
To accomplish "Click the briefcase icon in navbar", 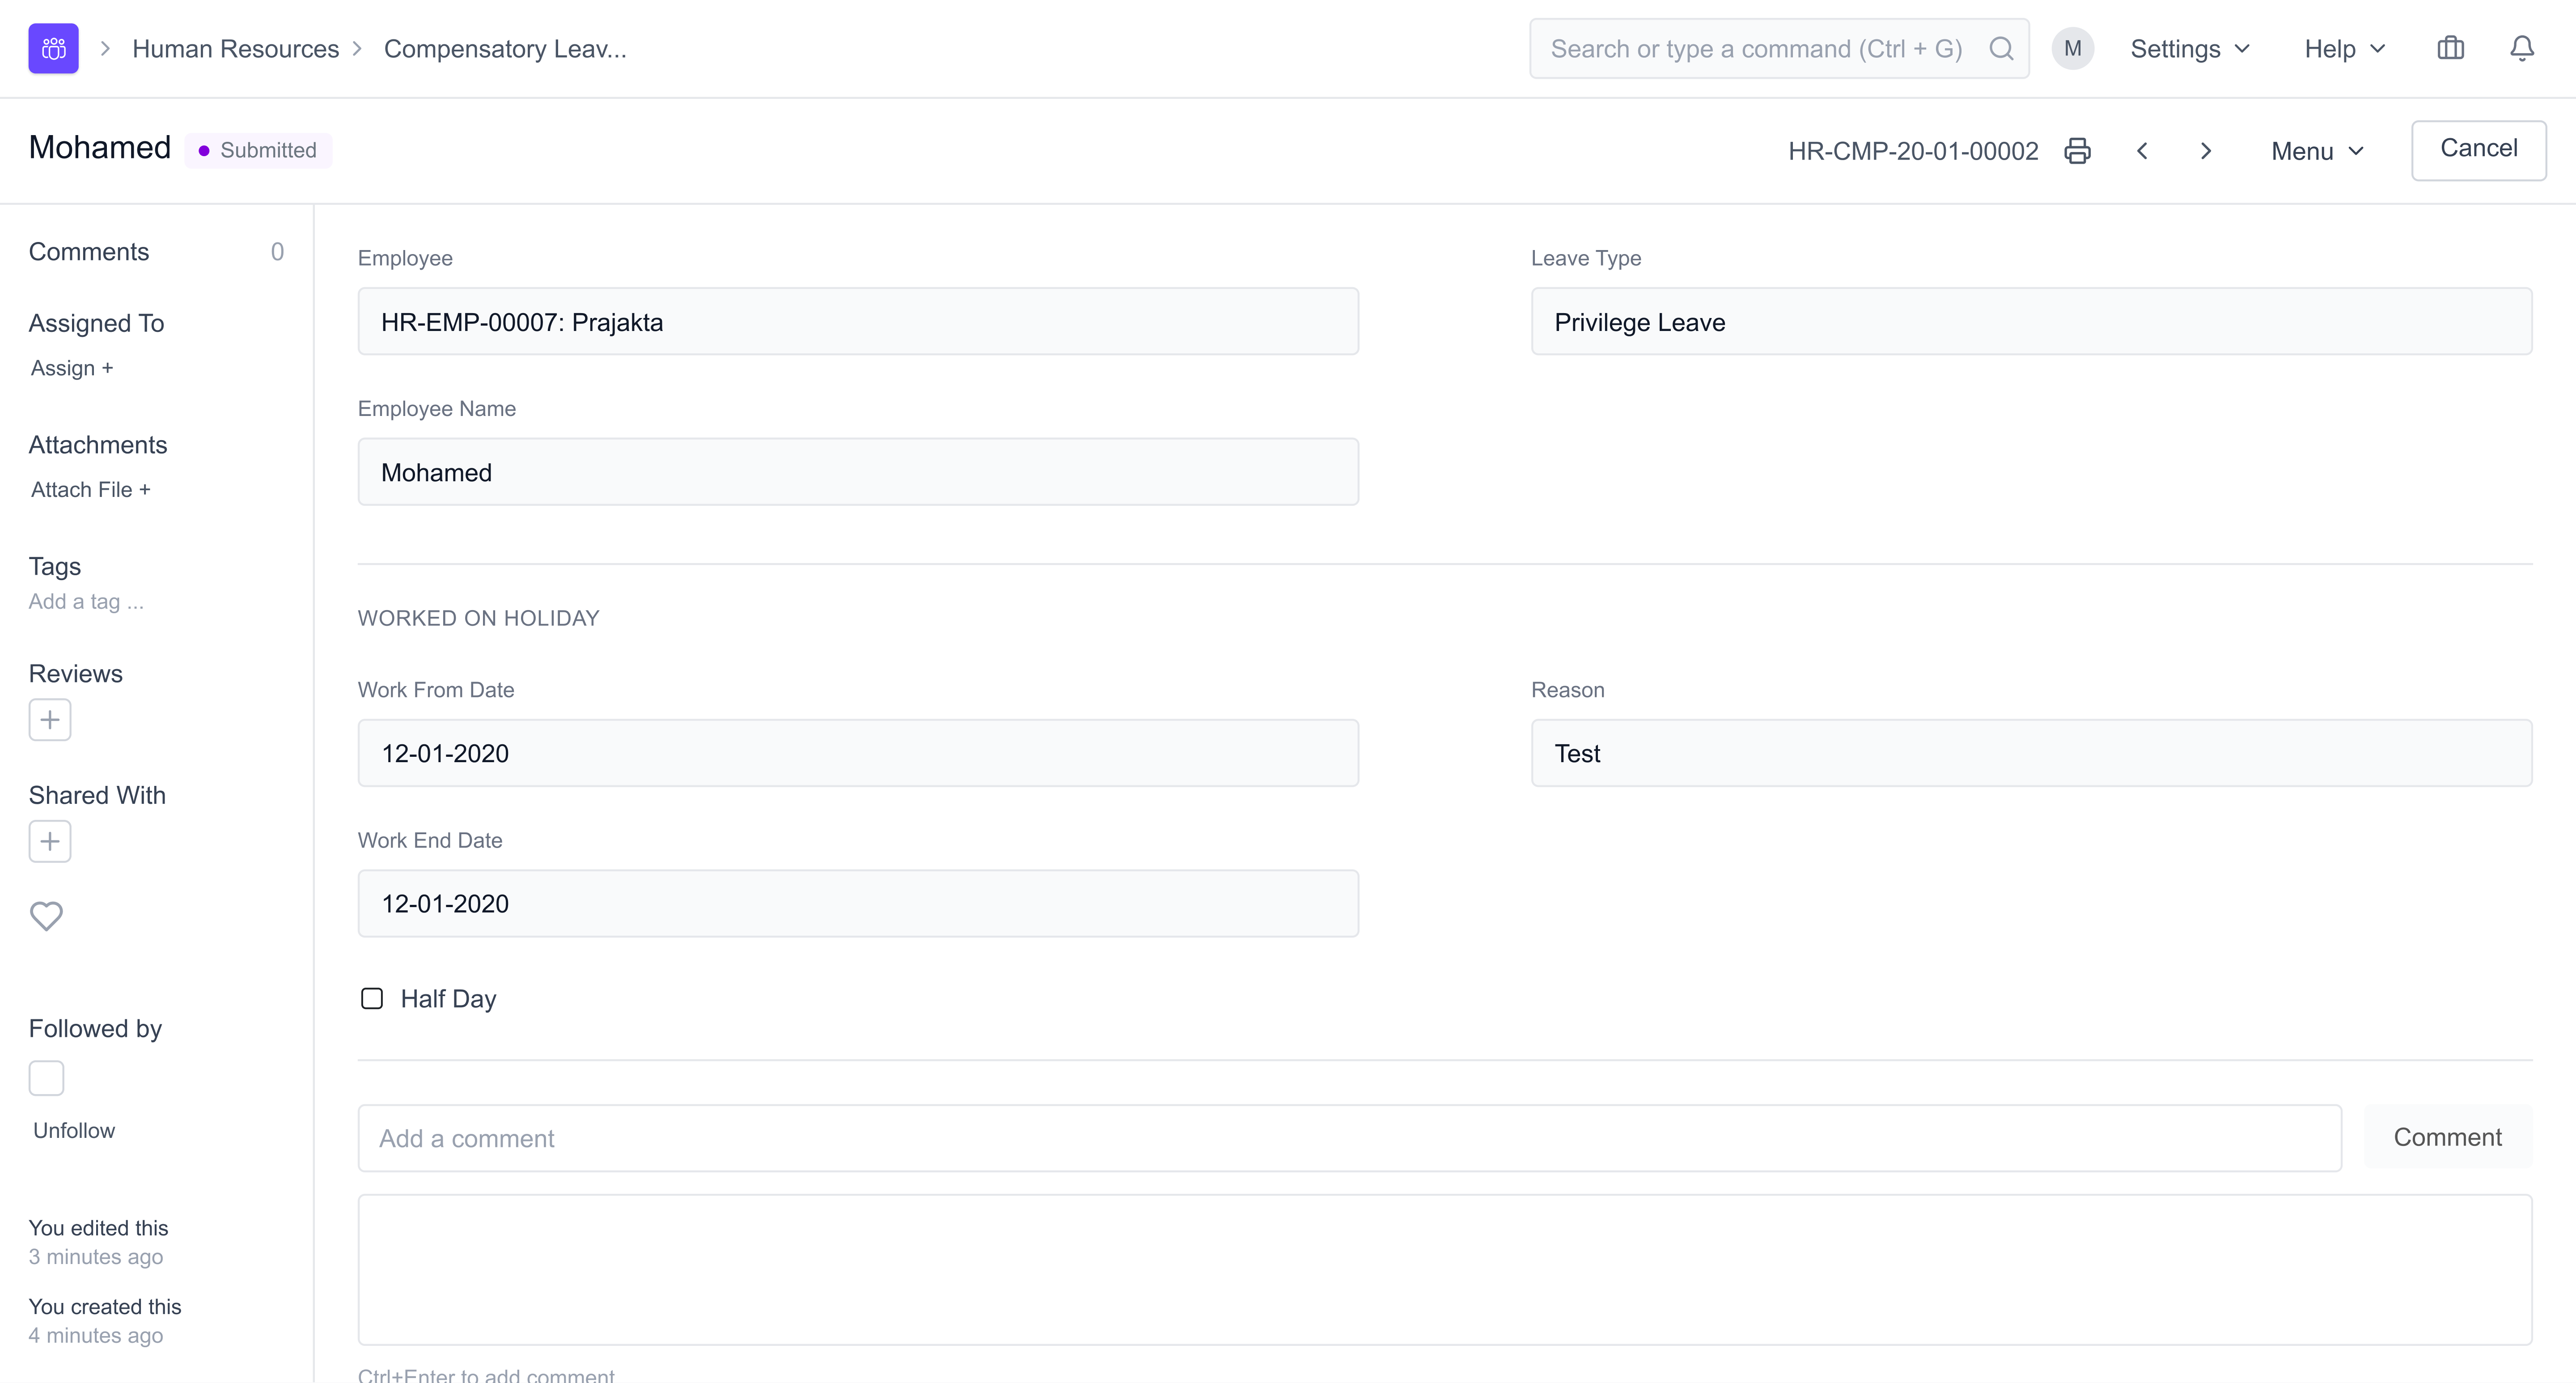I will [x=2450, y=48].
